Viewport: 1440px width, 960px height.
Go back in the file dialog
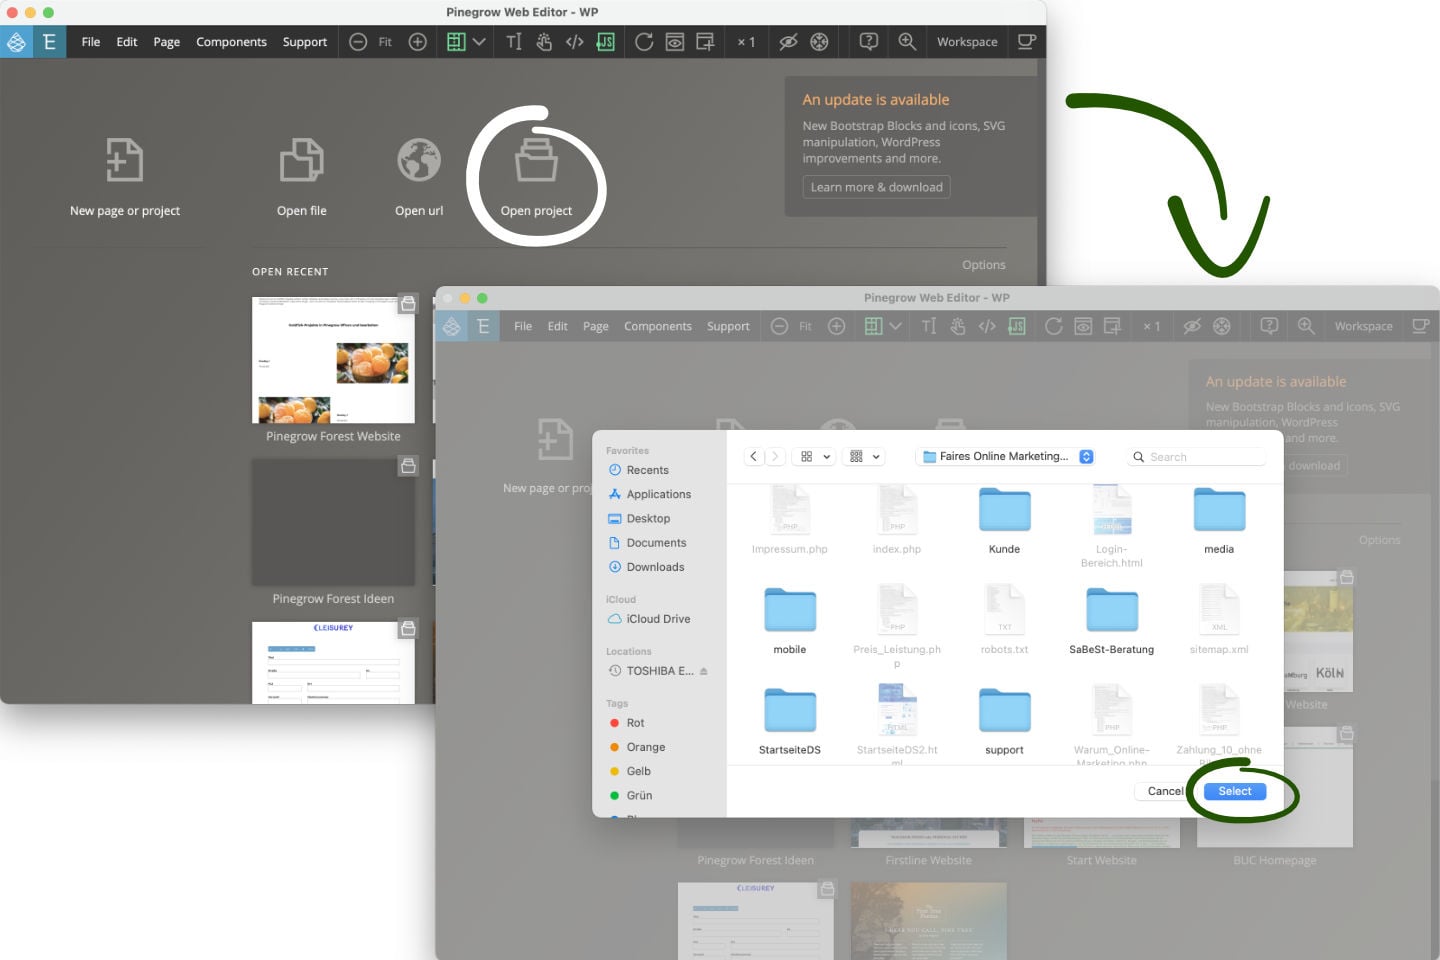pyautogui.click(x=754, y=457)
